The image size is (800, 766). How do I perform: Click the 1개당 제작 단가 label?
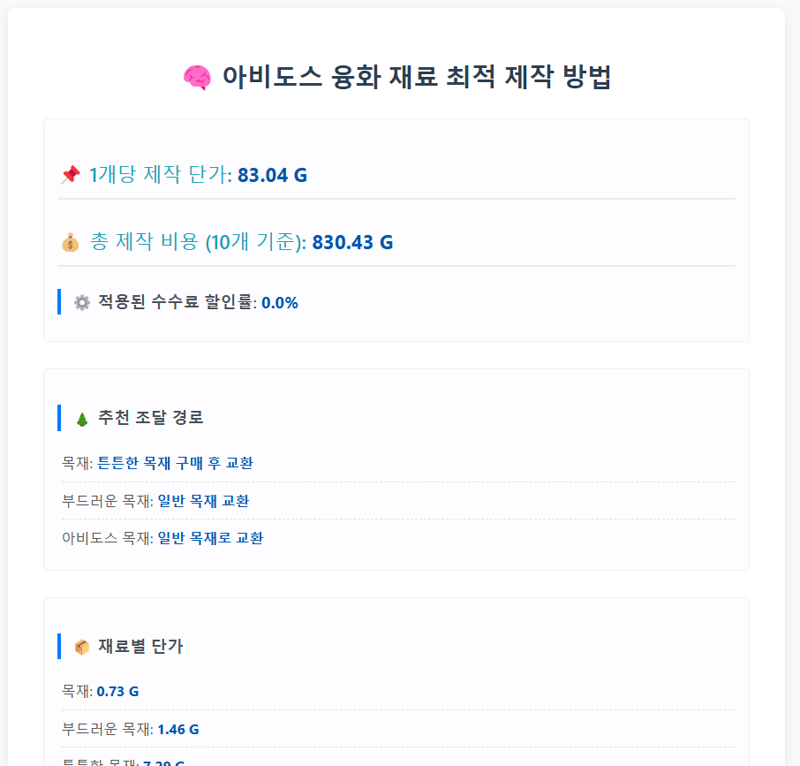click(x=160, y=175)
